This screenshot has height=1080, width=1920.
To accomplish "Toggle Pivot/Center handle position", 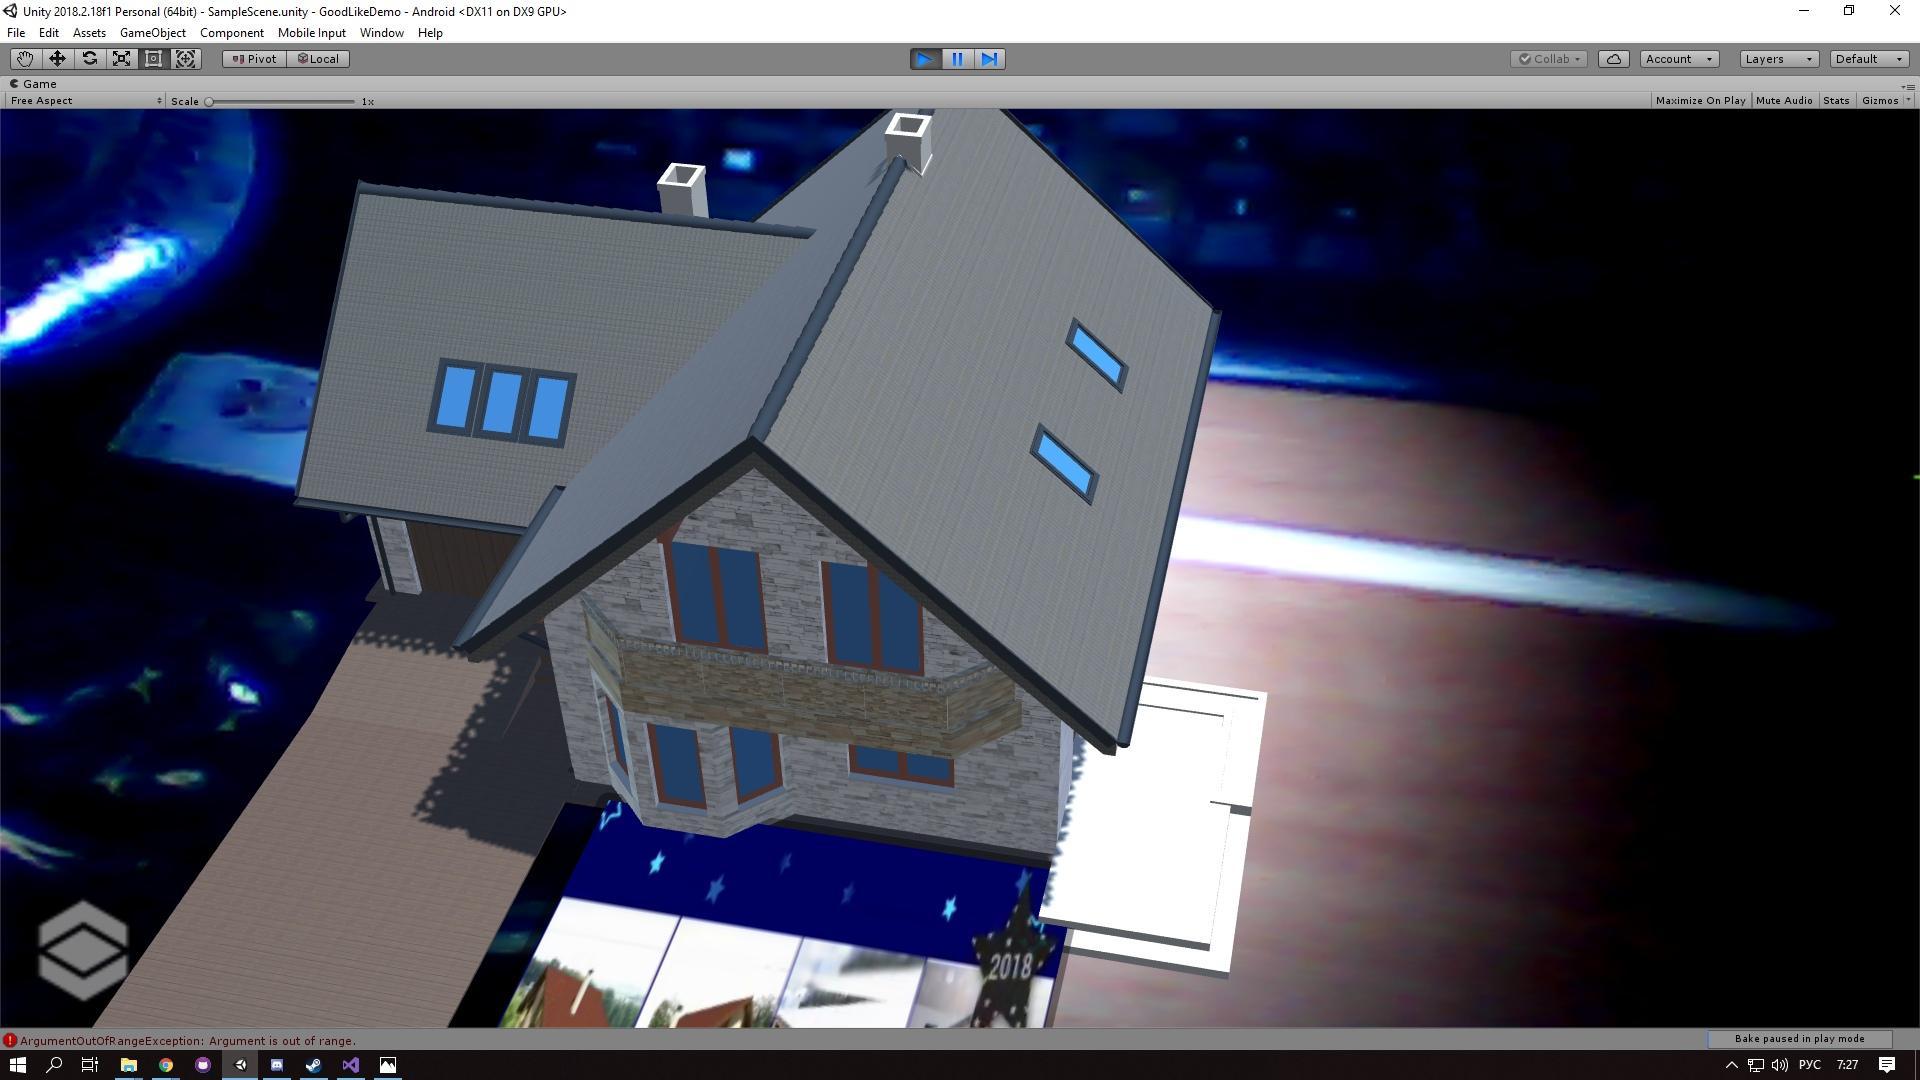I will click(254, 59).
